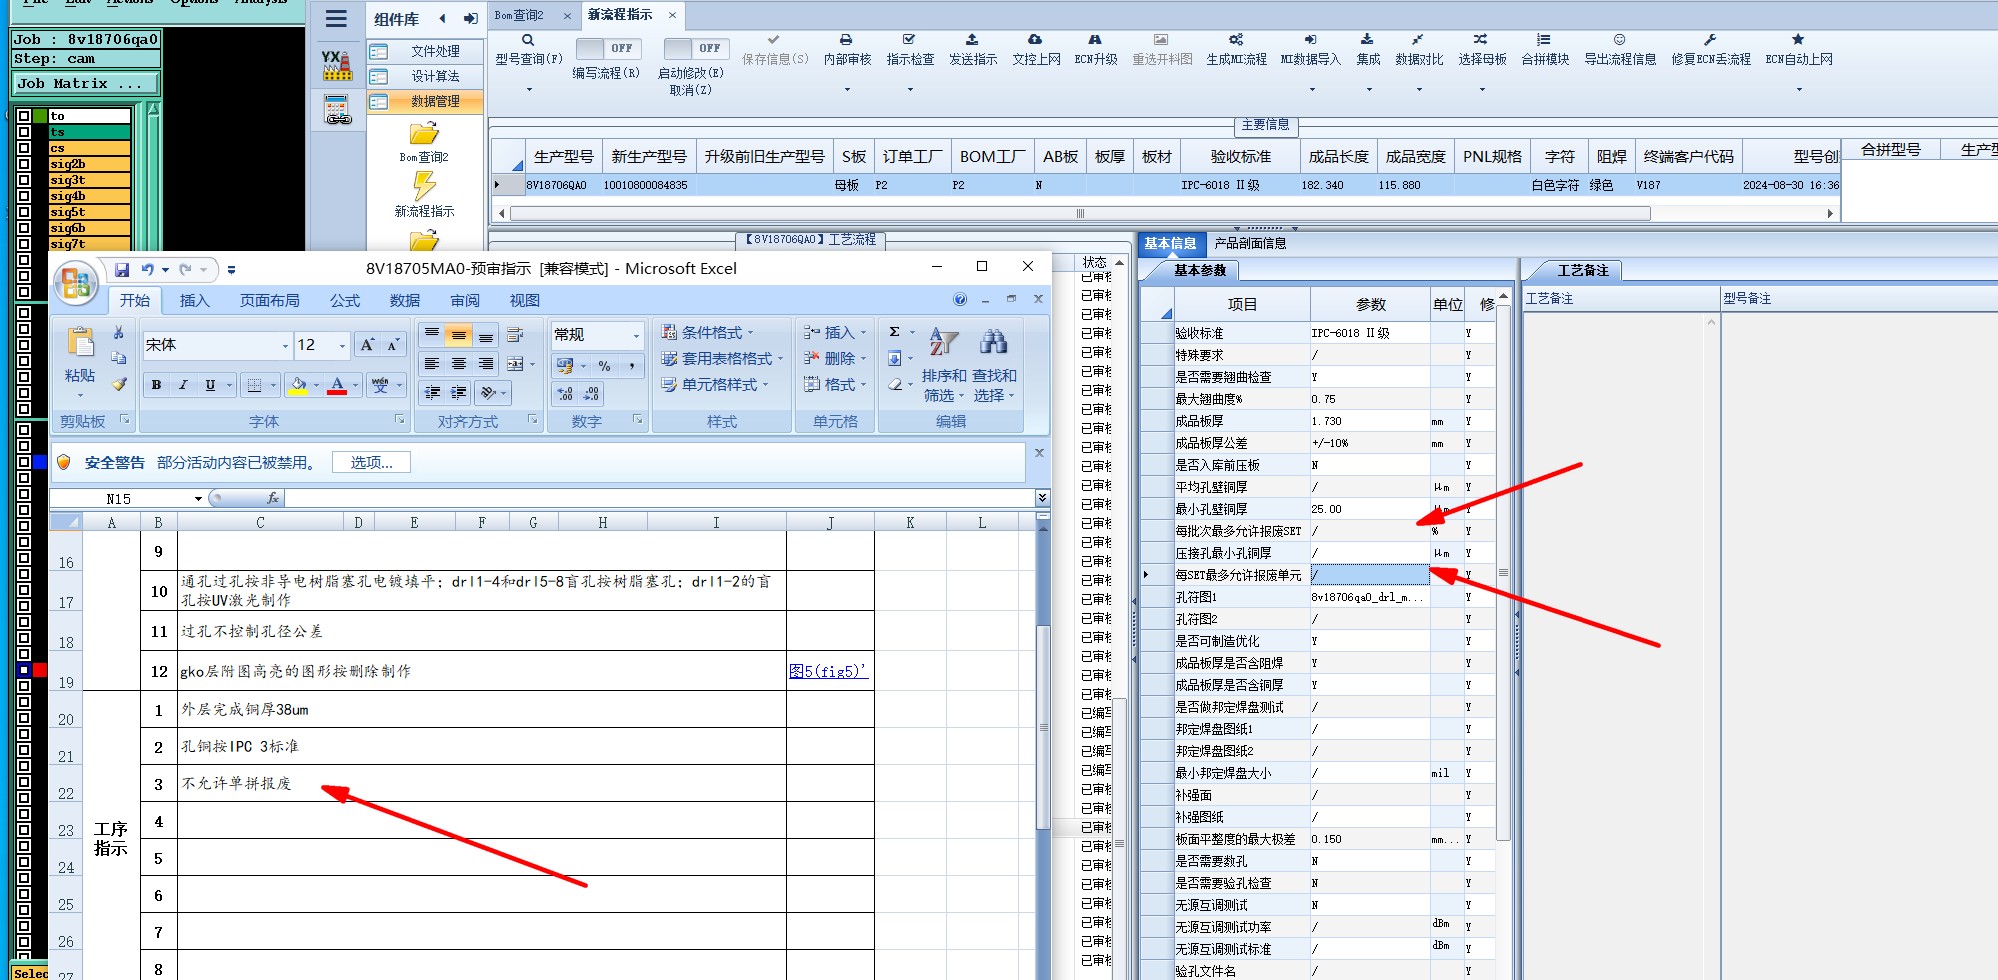
Task: Click the Excel undo icon
Action: tap(148, 270)
